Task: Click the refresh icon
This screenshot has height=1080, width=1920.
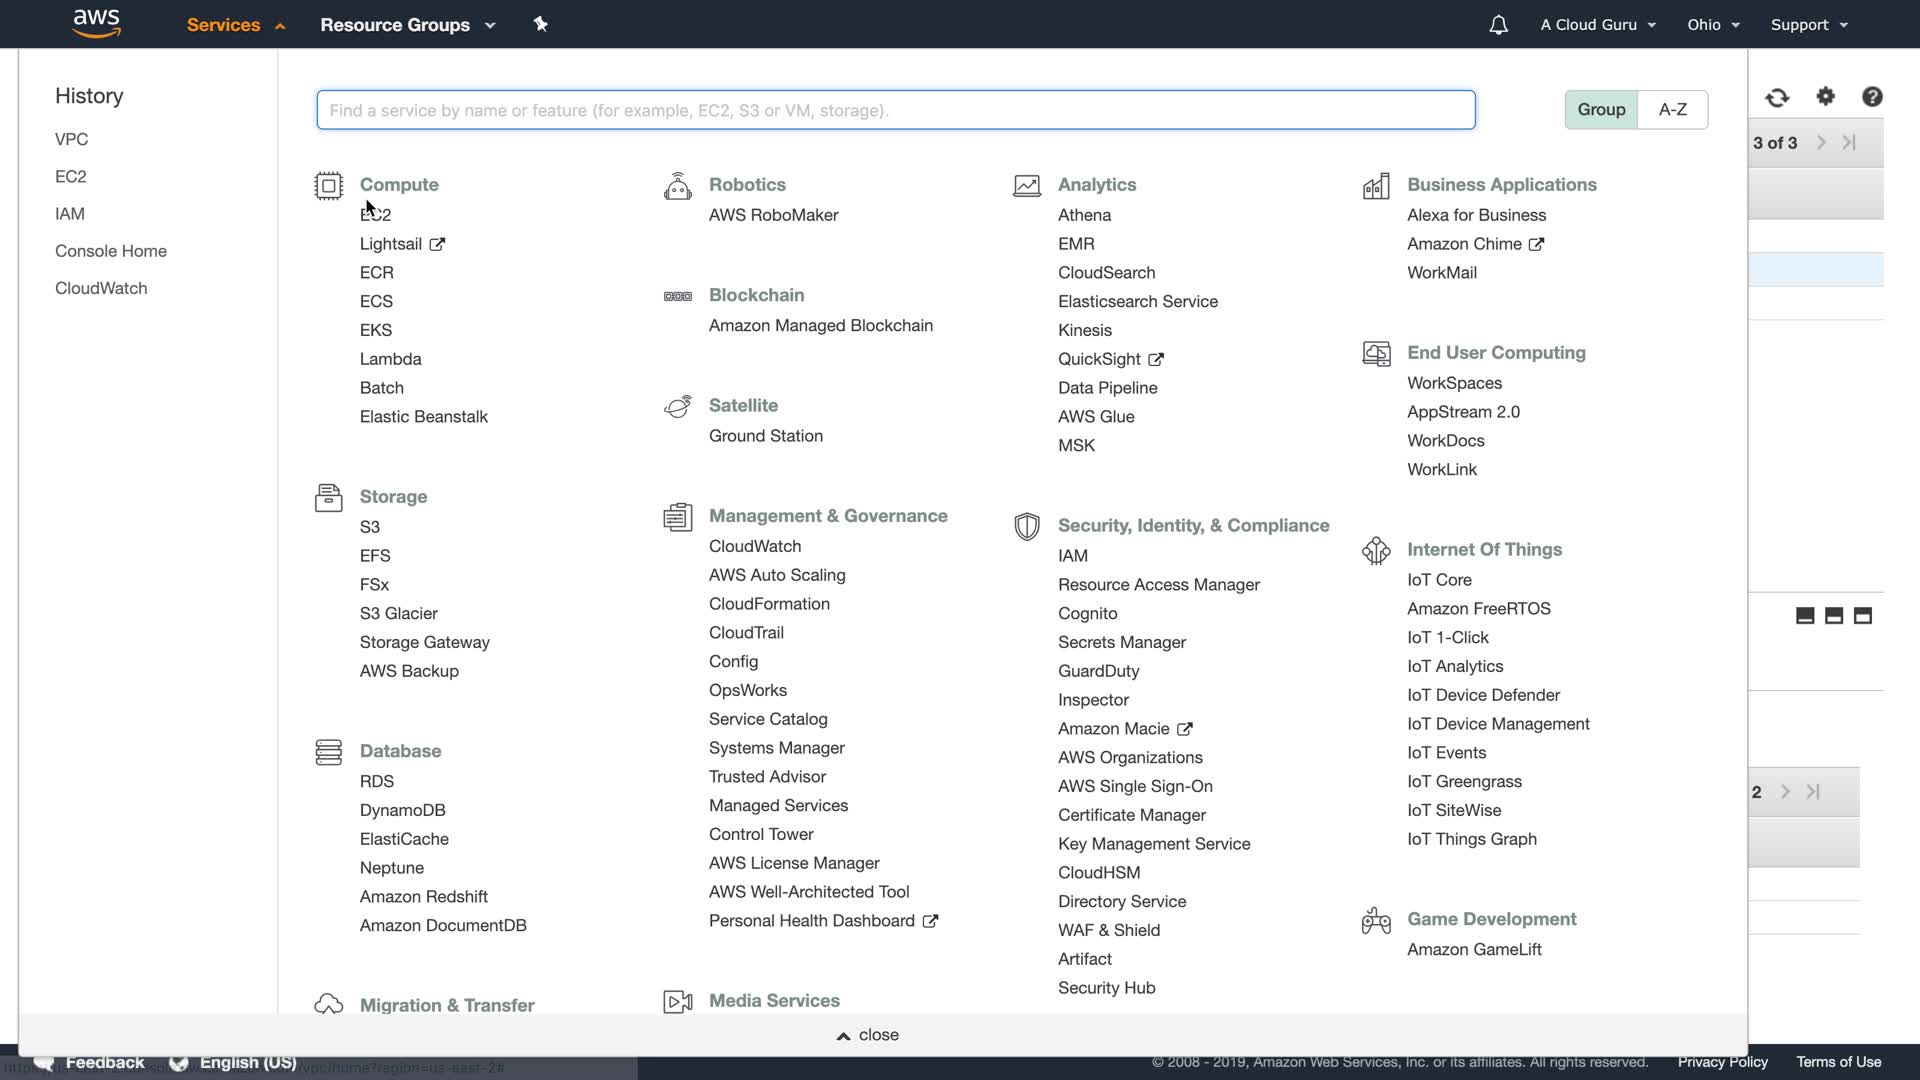Action: 1777,97
